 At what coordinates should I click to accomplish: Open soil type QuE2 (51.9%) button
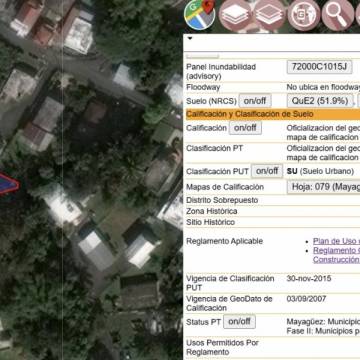click(320, 101)
